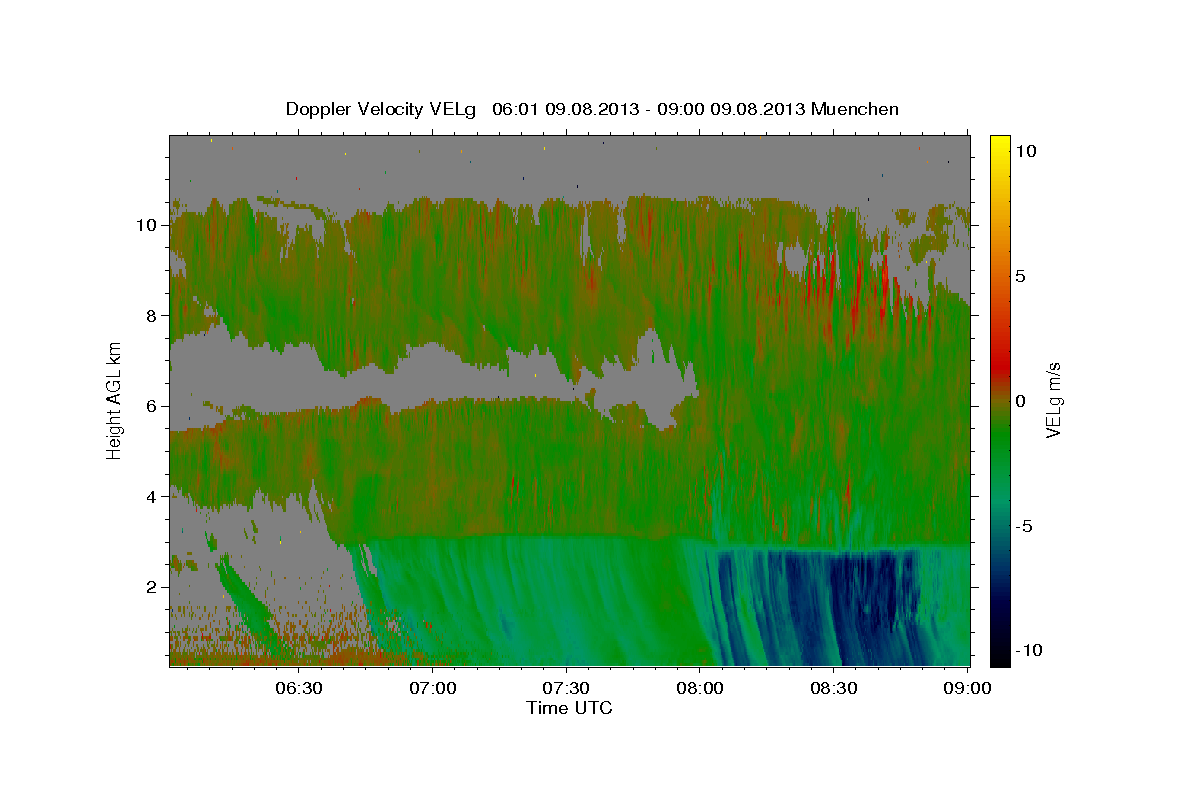Click the height tick label 4
This screenshot has width=1200, height=800.
coord(152,497)
